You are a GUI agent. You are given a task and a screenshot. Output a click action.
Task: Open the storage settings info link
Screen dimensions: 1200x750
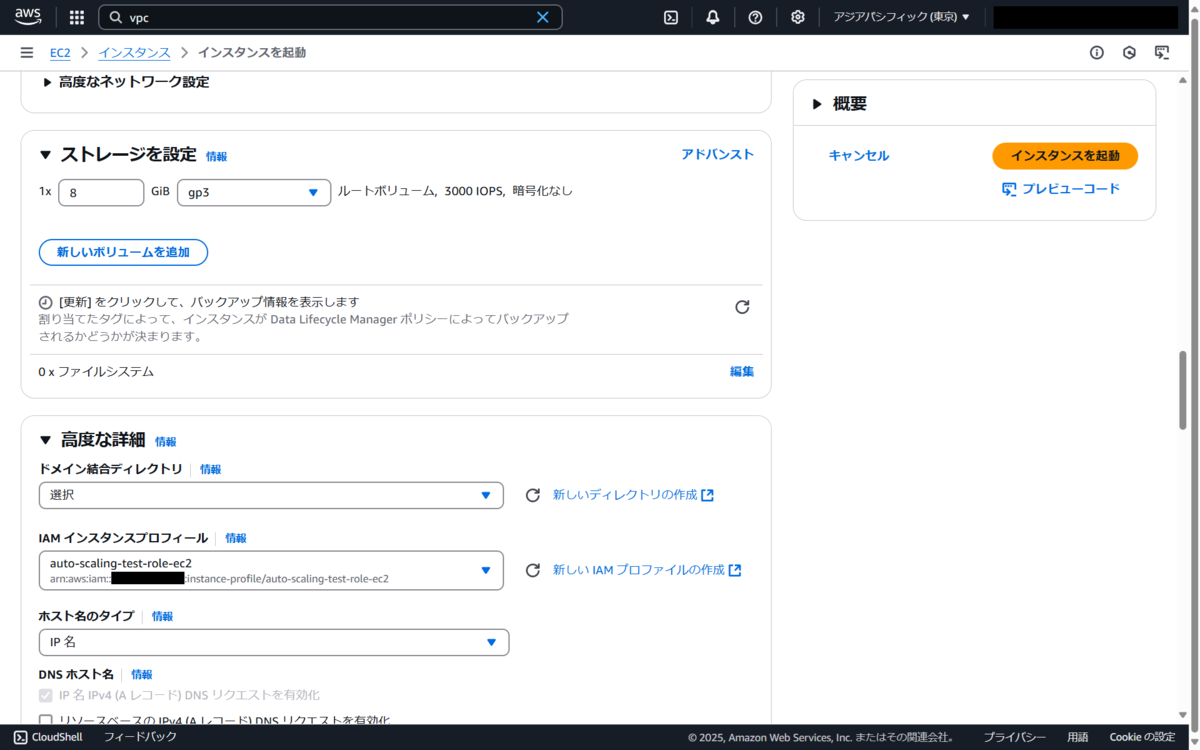[216, 156]
